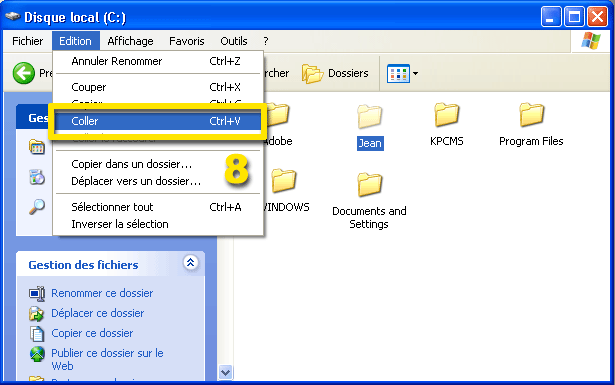Image resolution: width=615 pixels, height=385 pixels.
Task: Minimize the Disque local (C:) window
Action: 550,17
